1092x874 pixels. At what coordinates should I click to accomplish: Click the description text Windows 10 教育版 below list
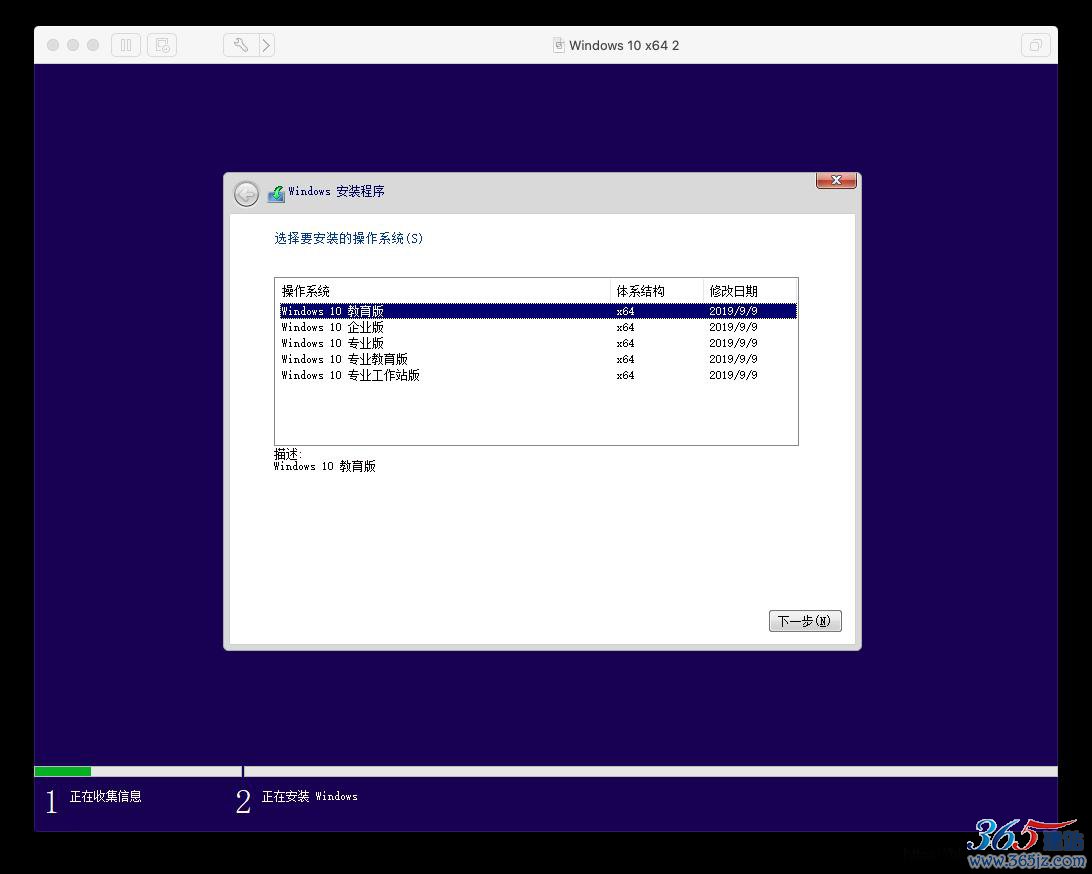pyautogui.click(x=325, y=467)
